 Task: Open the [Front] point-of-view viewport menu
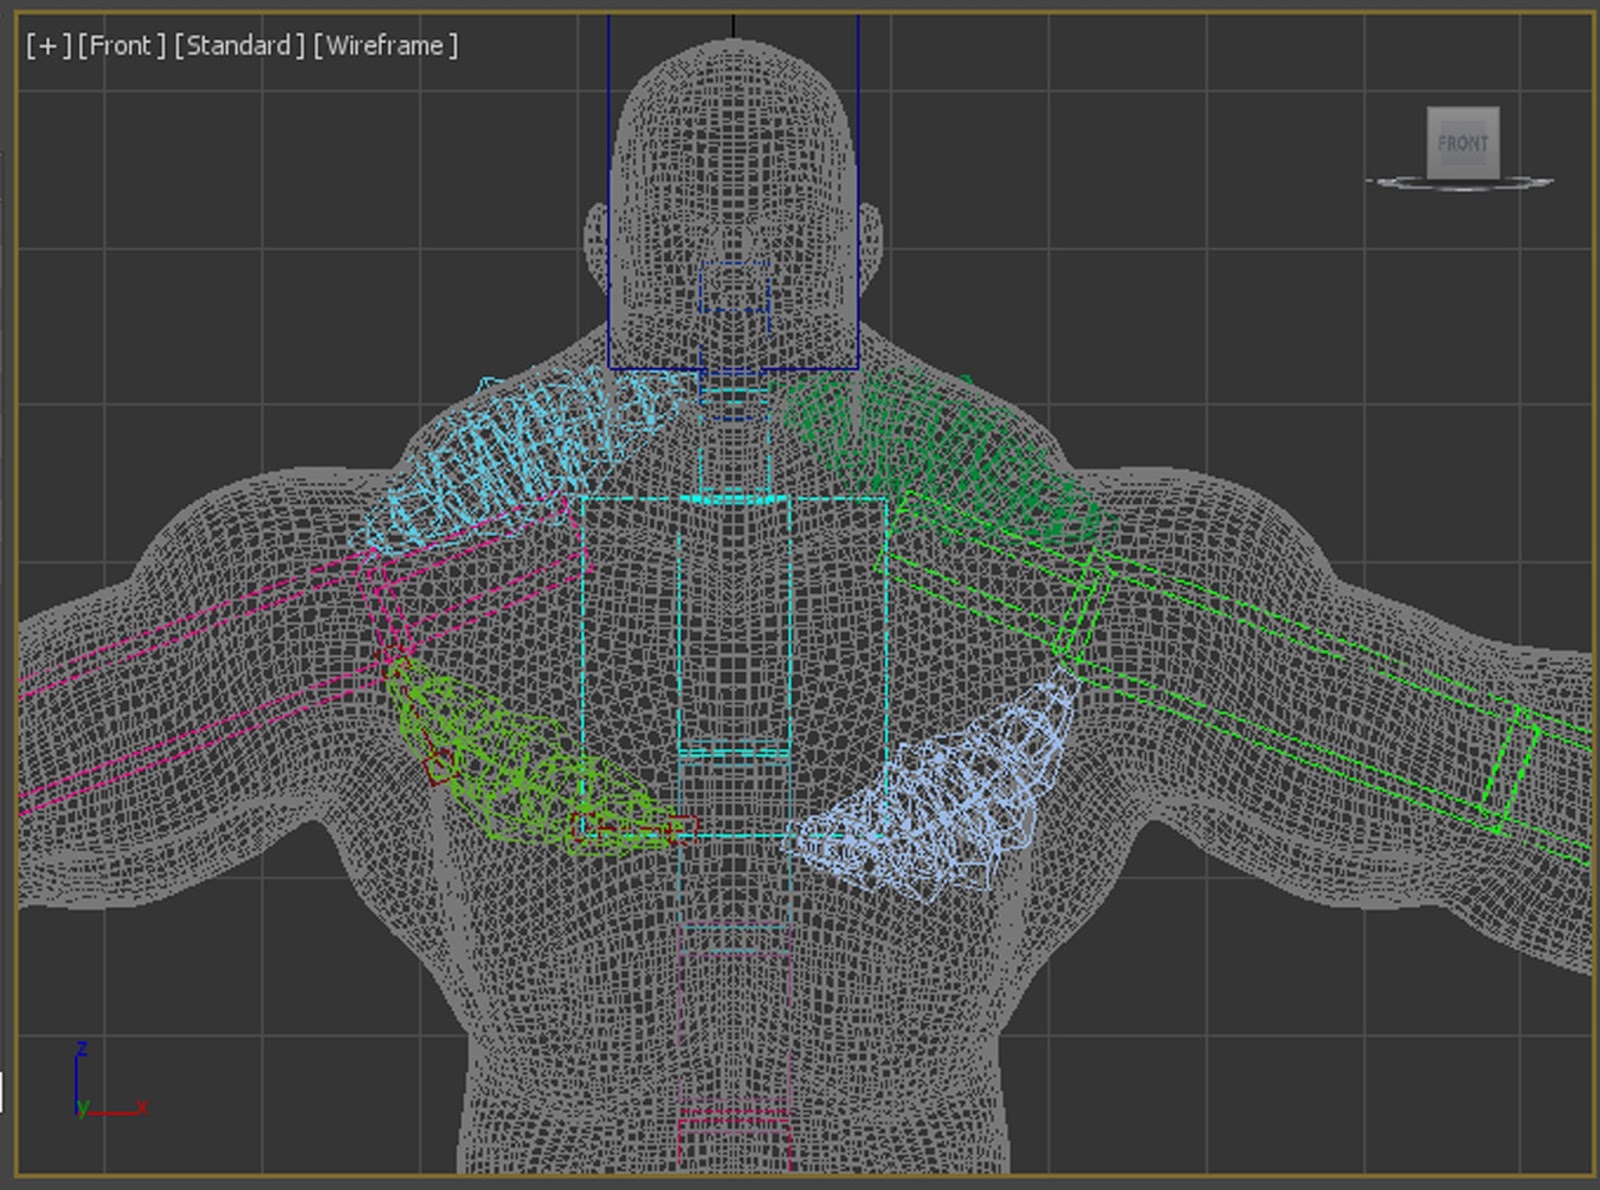pos(124,45)
